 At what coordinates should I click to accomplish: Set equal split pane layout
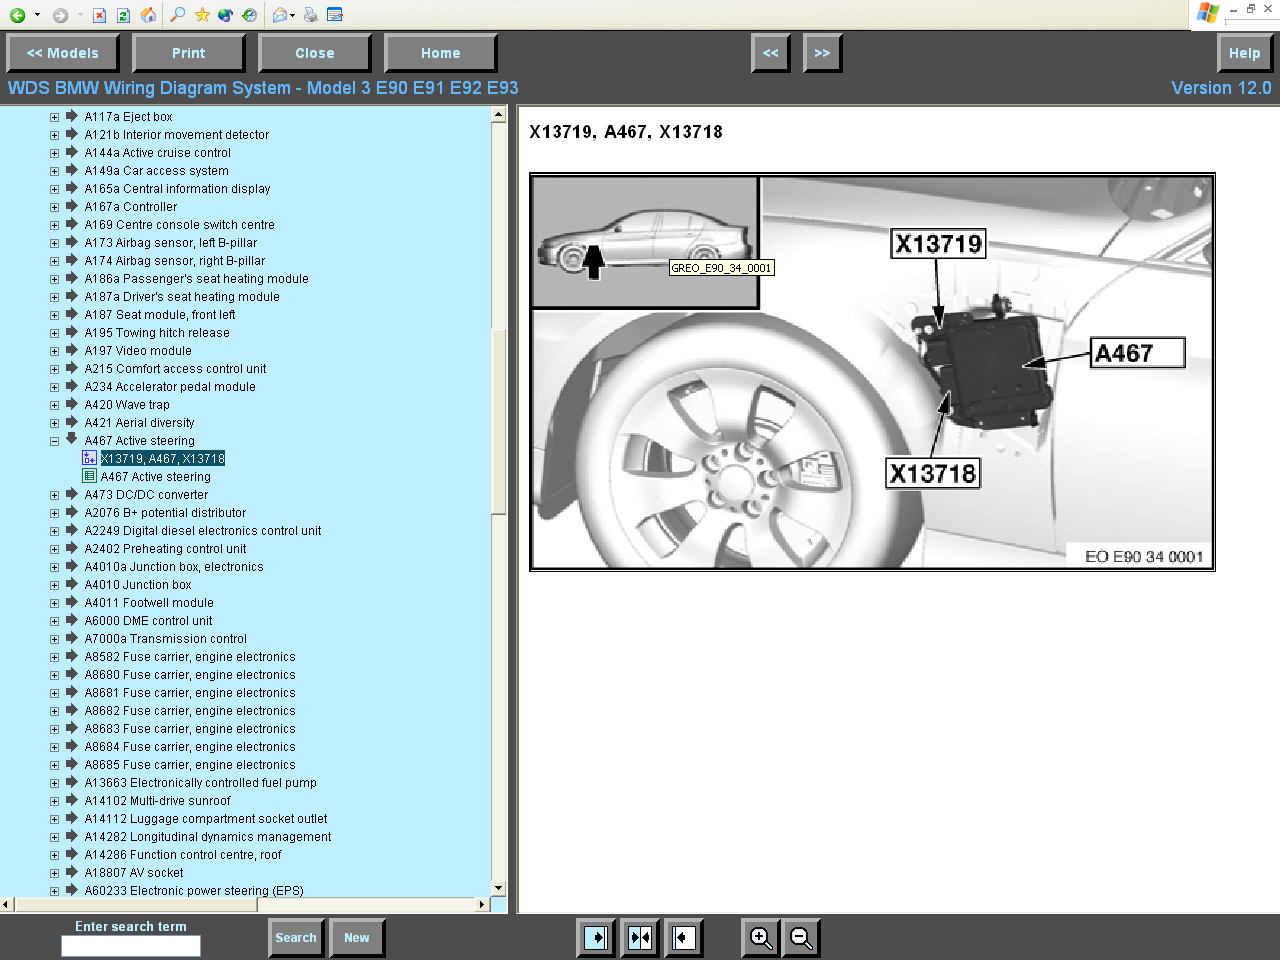pos(640,938)
